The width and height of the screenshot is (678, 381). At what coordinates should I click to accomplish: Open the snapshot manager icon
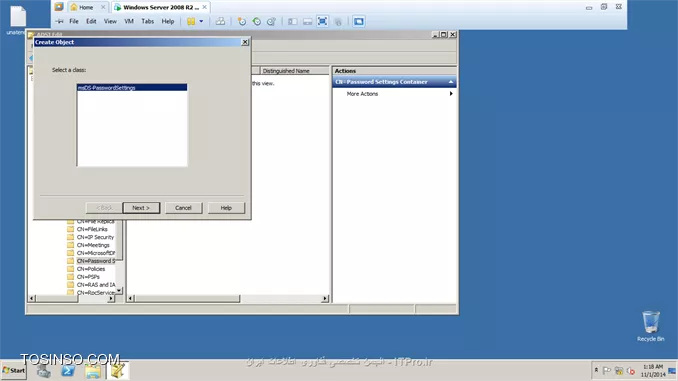point(271,21)
